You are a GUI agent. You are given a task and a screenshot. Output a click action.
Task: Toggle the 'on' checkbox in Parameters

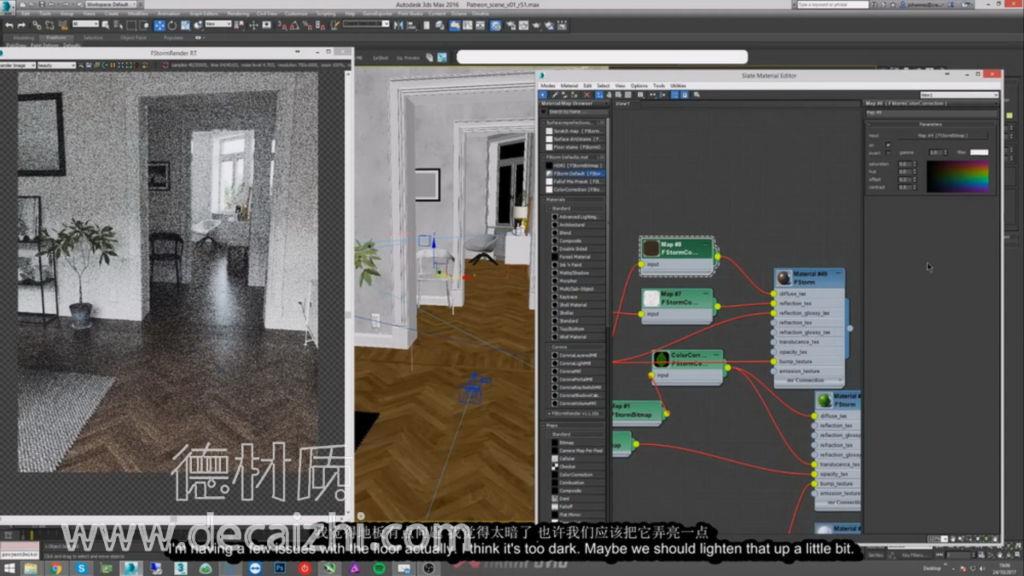point(888,144)
